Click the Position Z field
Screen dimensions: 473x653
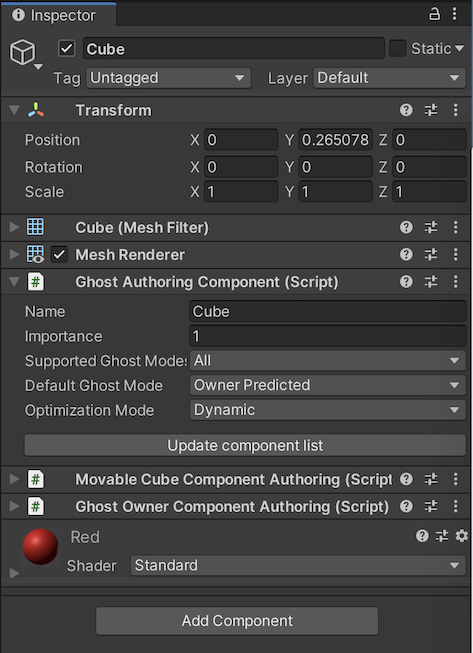pyautogui.click(x=429, y=140)
